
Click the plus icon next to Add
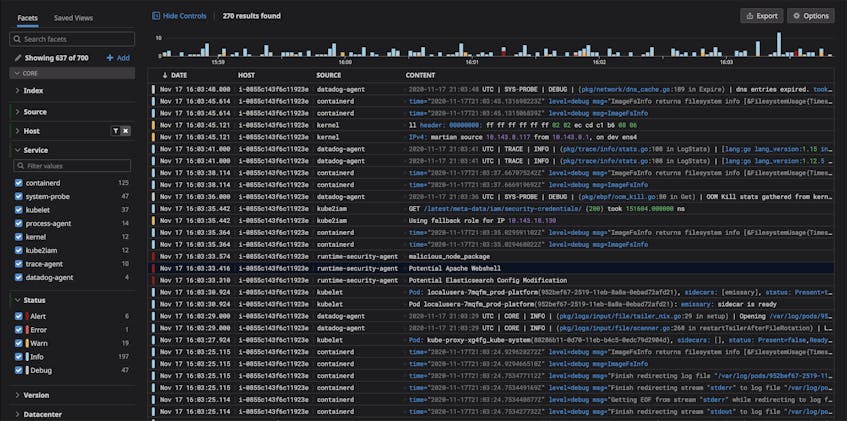pyautogui.click(x=110, y=58)
